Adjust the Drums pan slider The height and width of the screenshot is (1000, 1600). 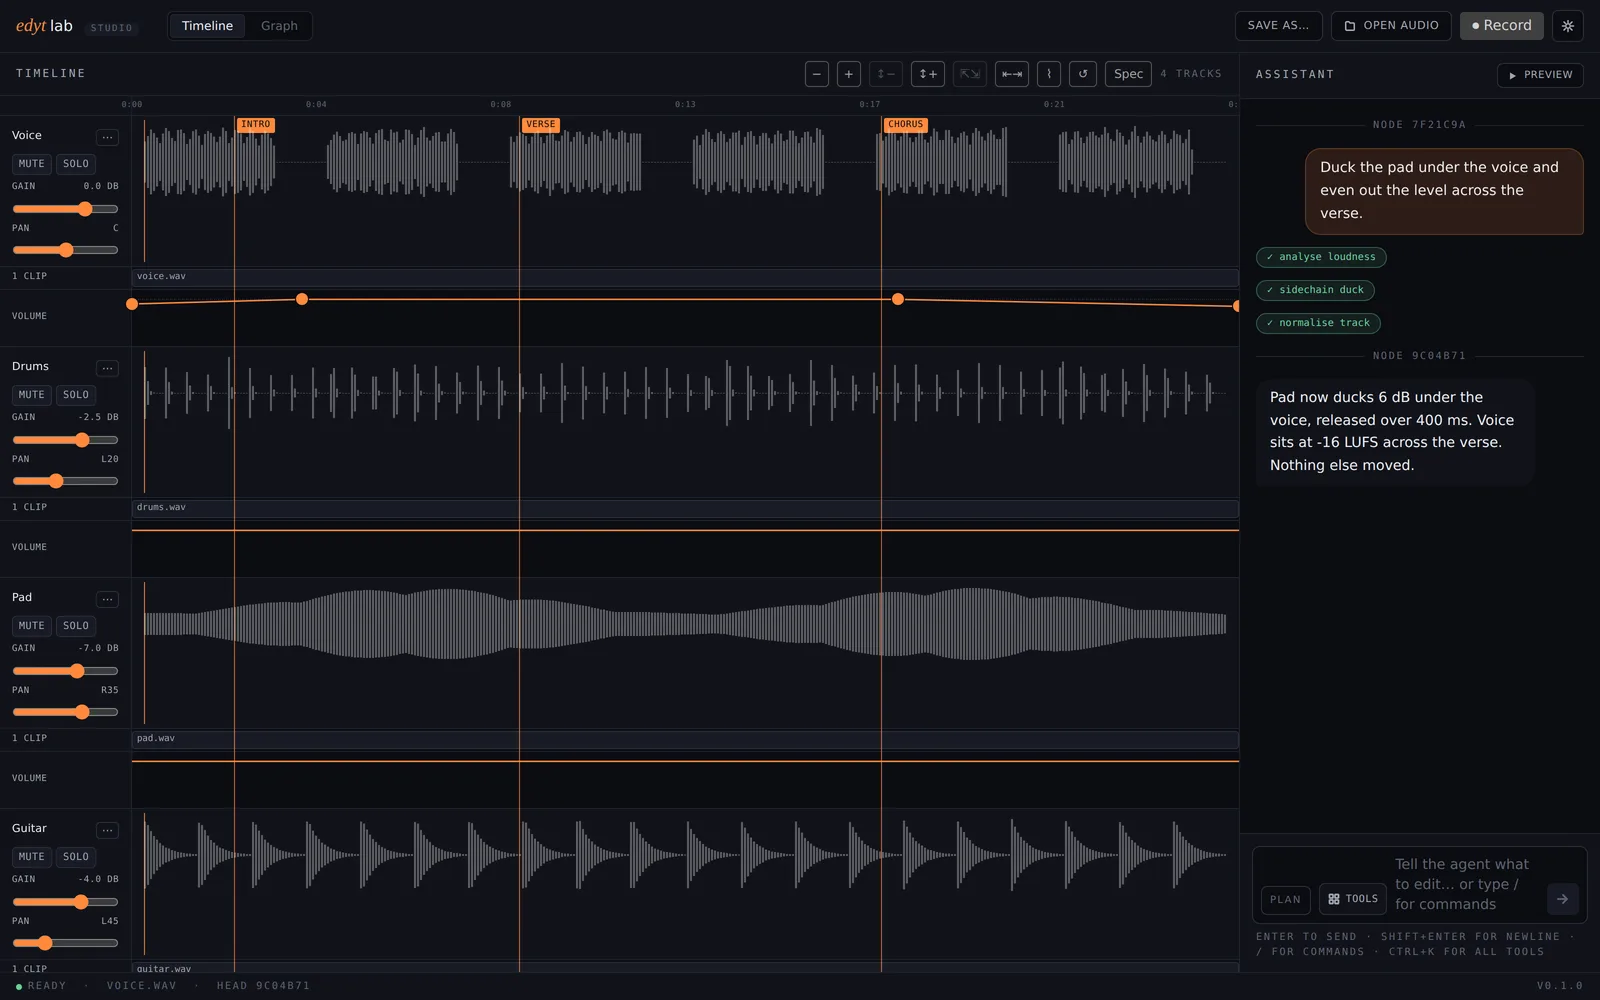[x=65, y=481]
